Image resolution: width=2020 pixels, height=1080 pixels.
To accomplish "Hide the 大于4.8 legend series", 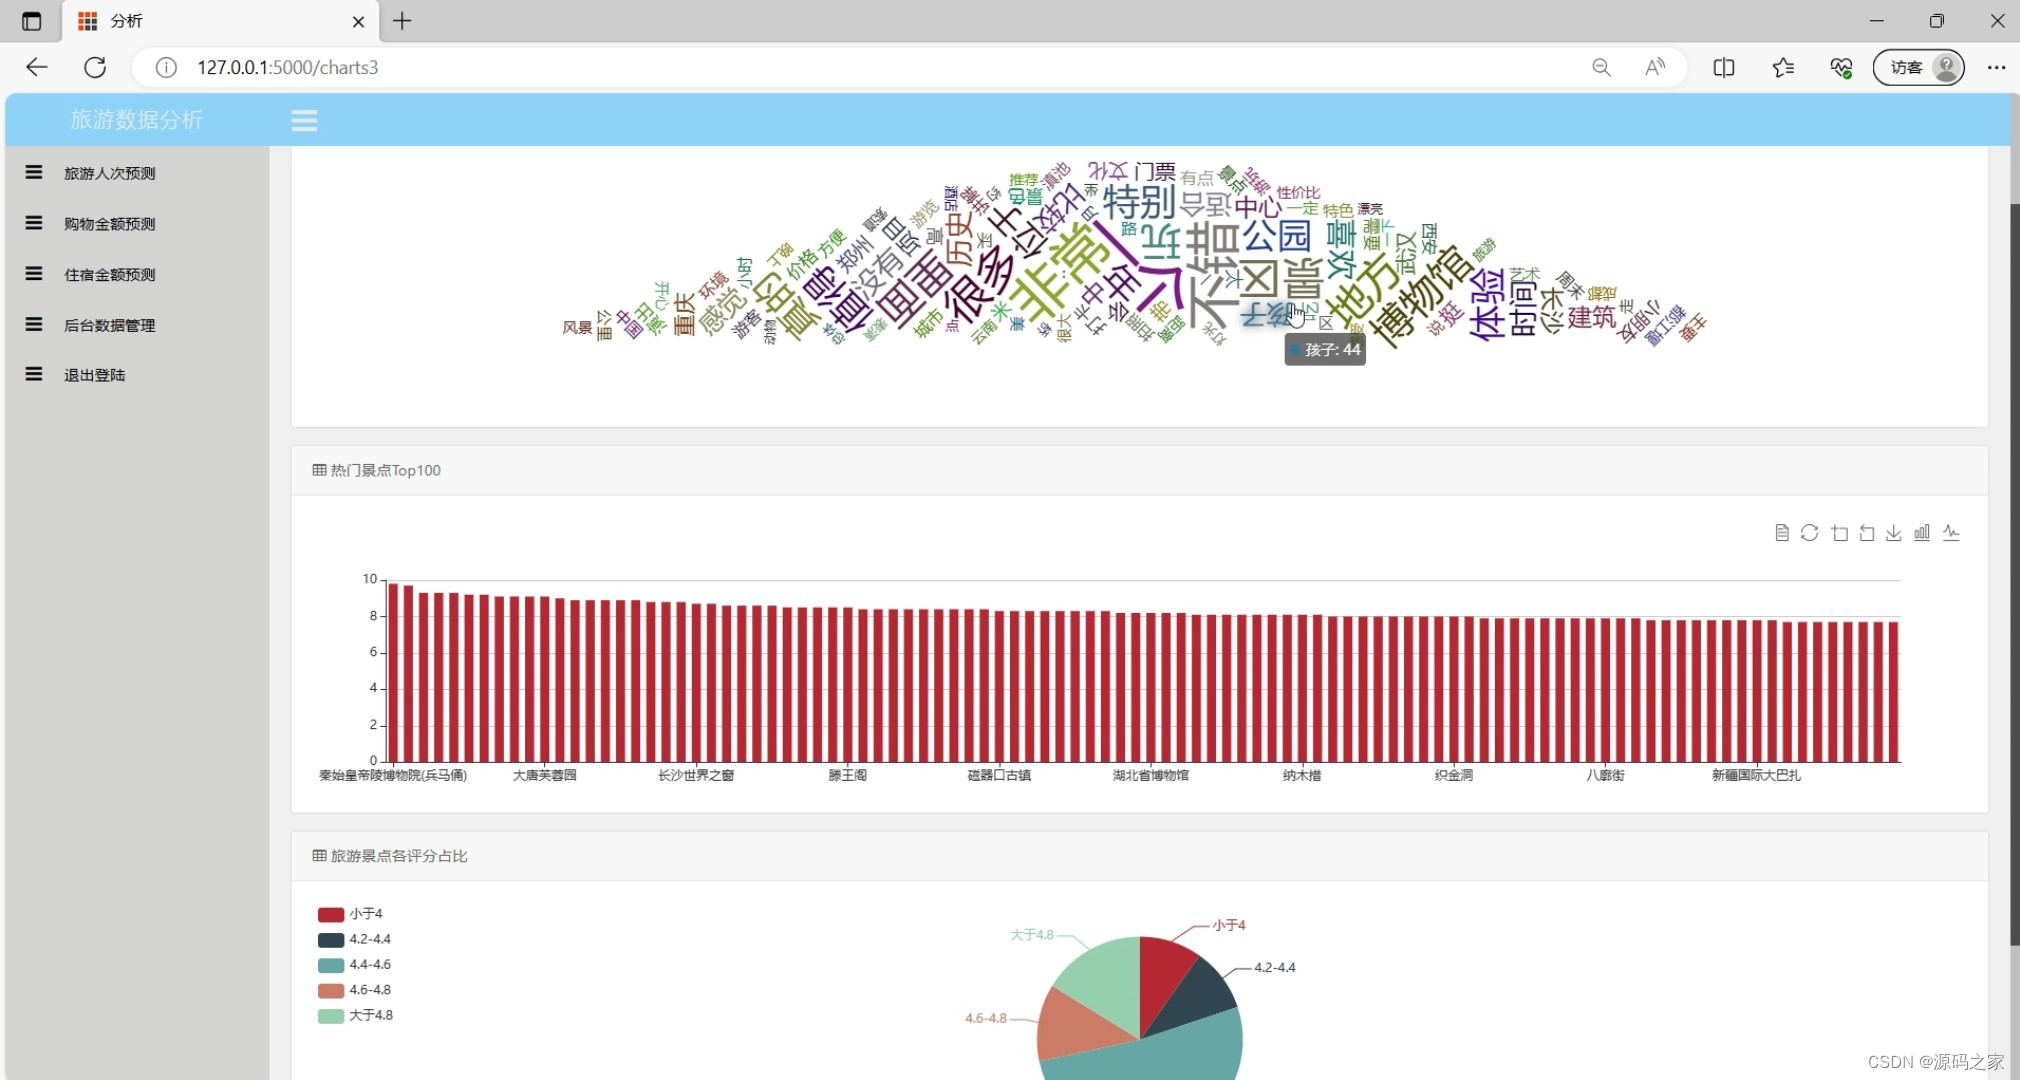I will pos(370,1015).
